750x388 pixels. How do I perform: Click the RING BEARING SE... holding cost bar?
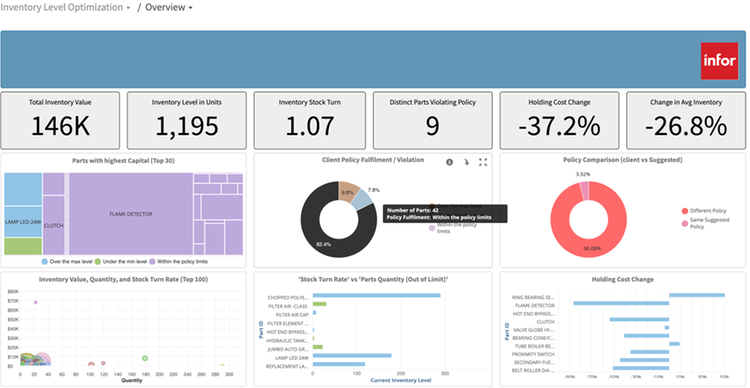[697, 295]
